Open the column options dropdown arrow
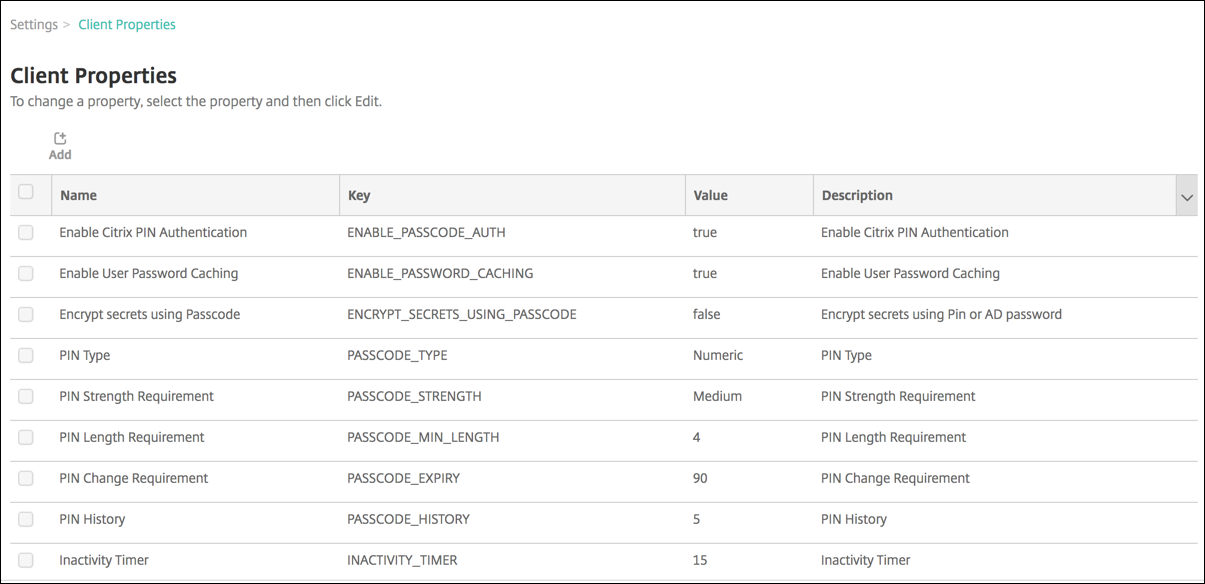 coord(1187,197)
